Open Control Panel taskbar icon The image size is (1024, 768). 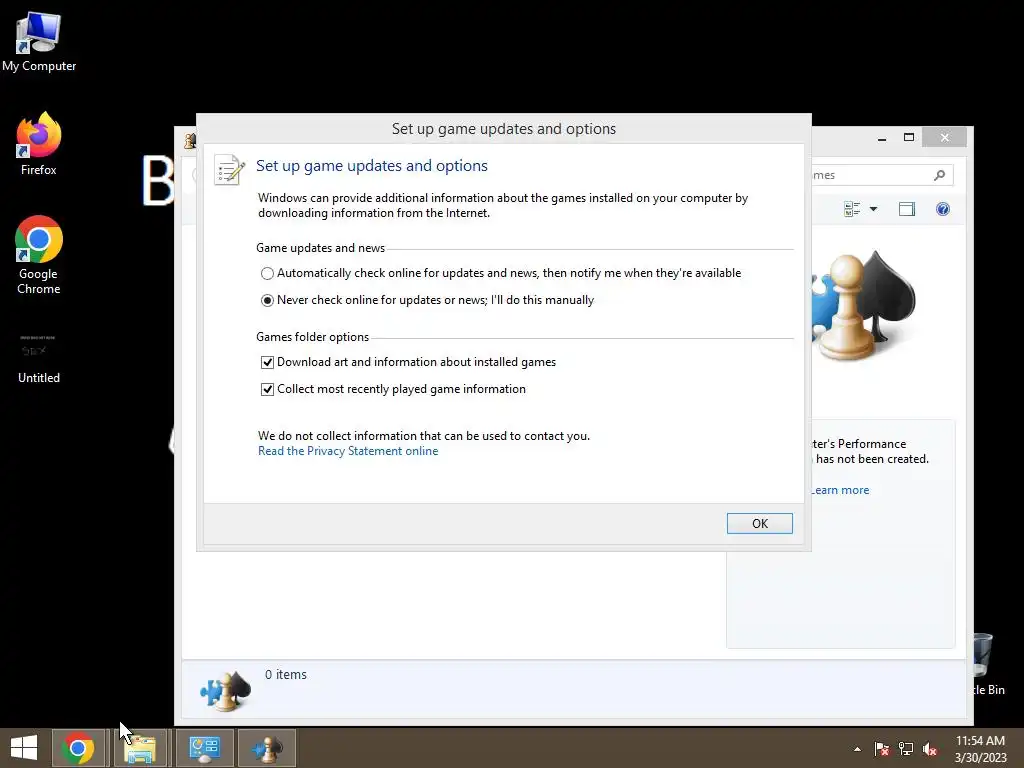pos(204,748)
